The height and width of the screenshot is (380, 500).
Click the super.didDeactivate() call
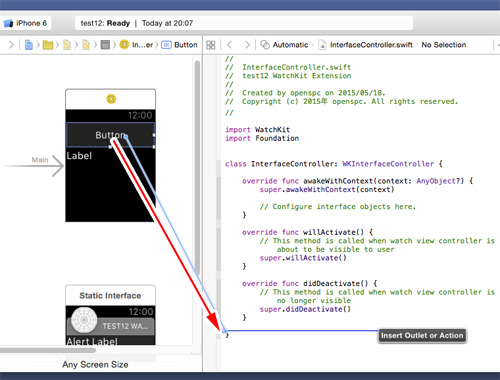305,309
